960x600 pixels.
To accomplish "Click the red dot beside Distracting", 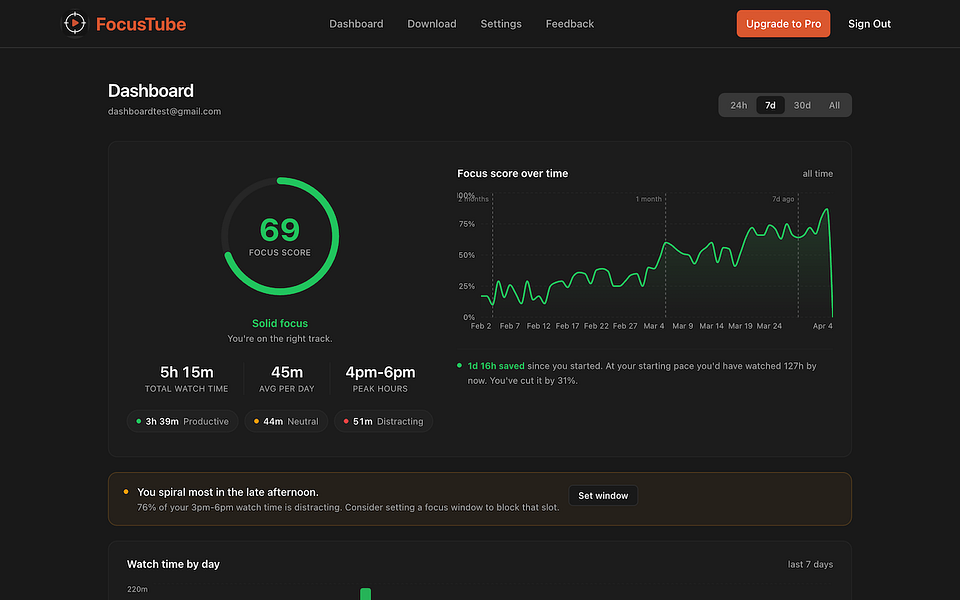I will [x=346, y=421].
